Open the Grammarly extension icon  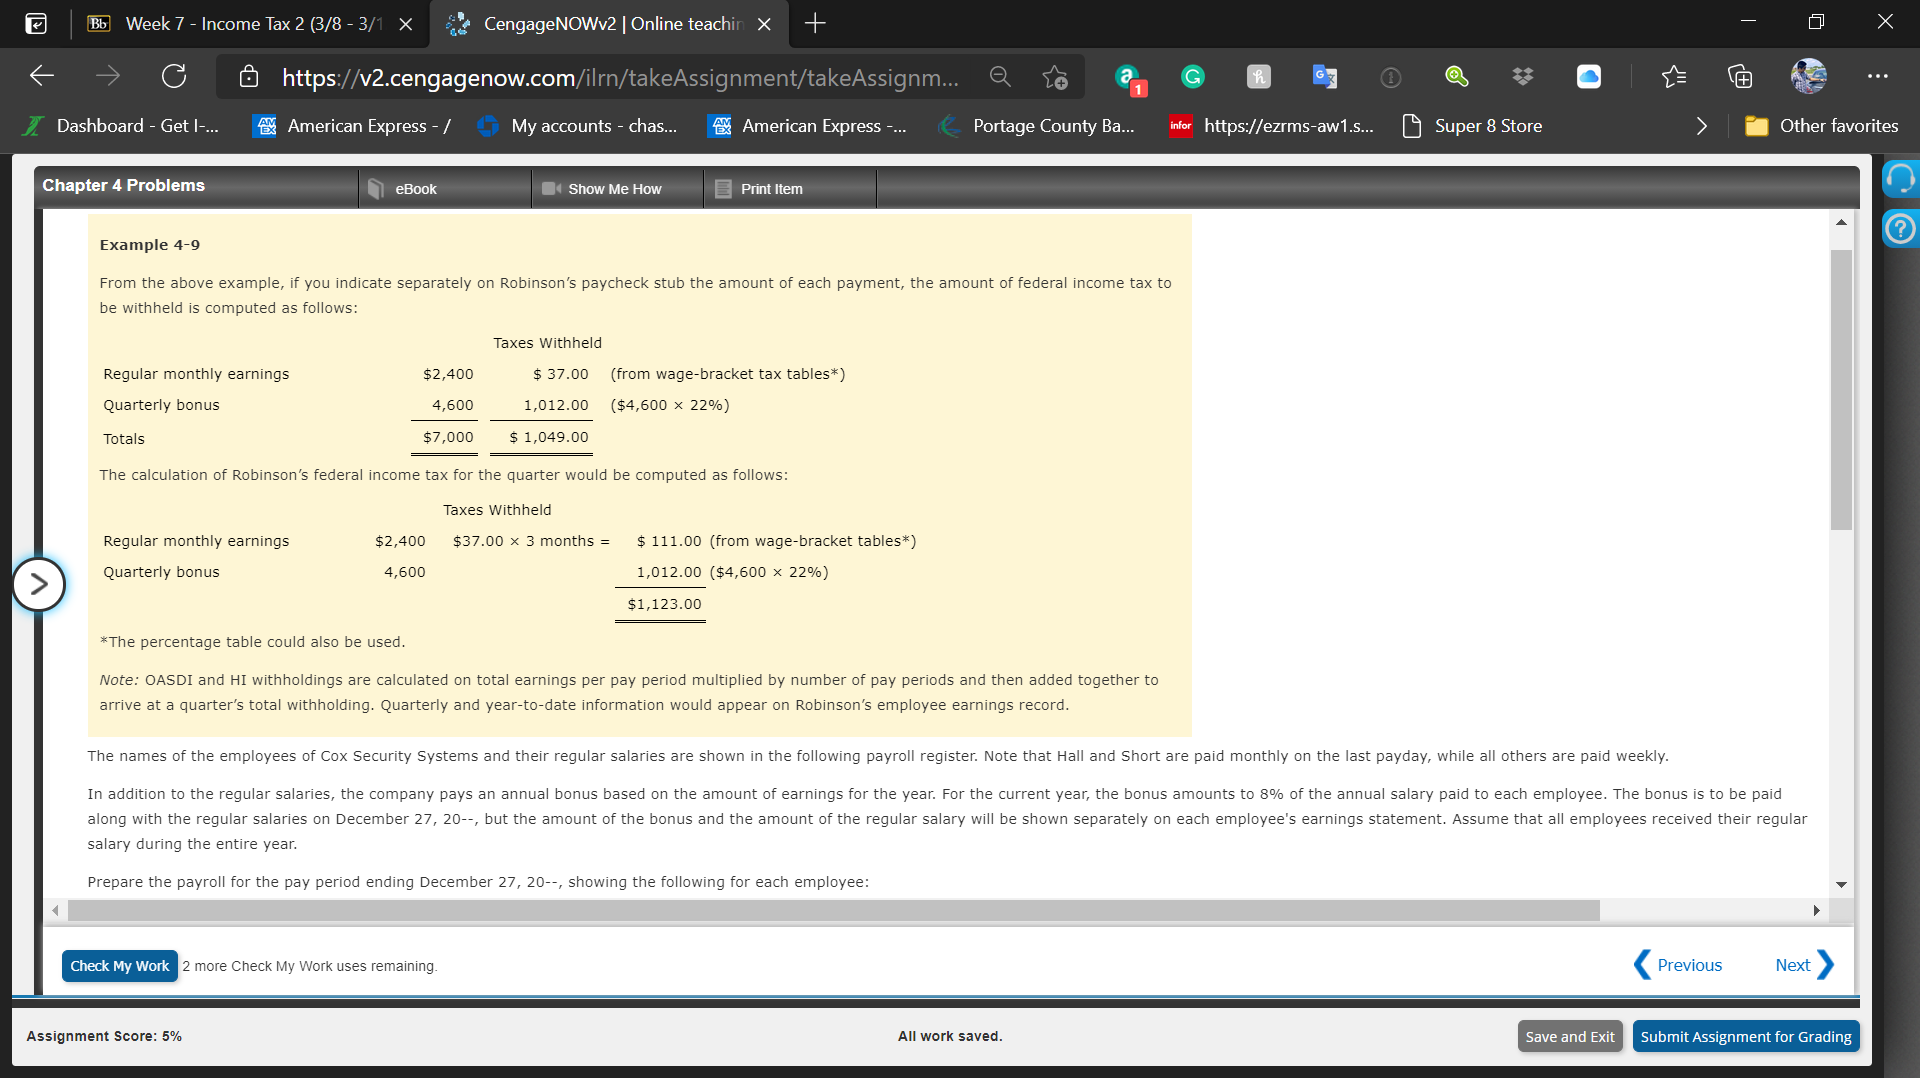(1193, 77)
